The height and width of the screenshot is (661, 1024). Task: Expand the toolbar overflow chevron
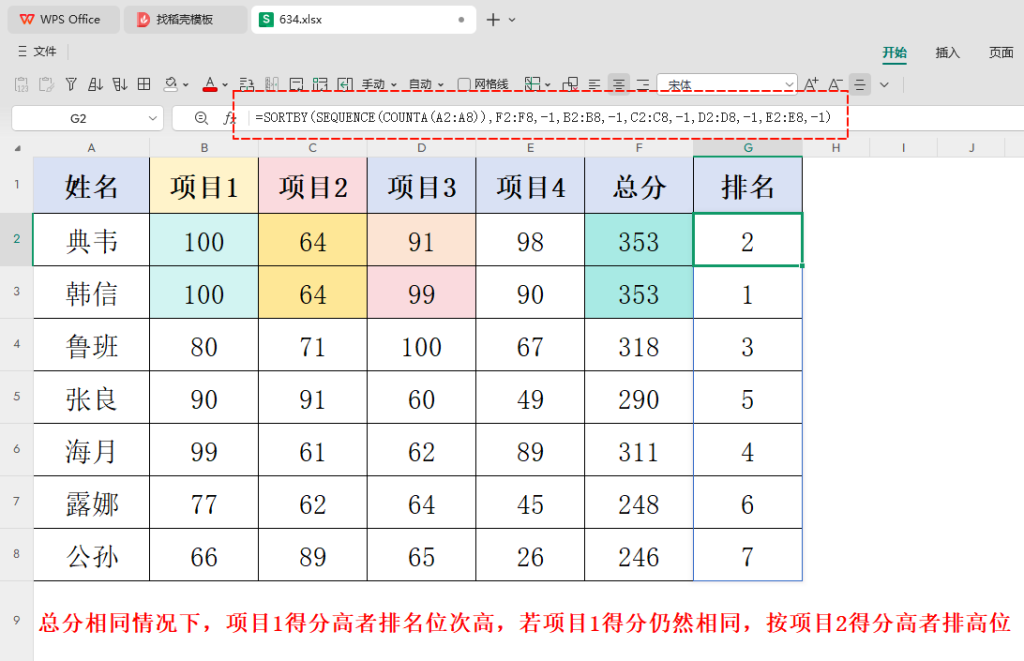pos(884,85)
